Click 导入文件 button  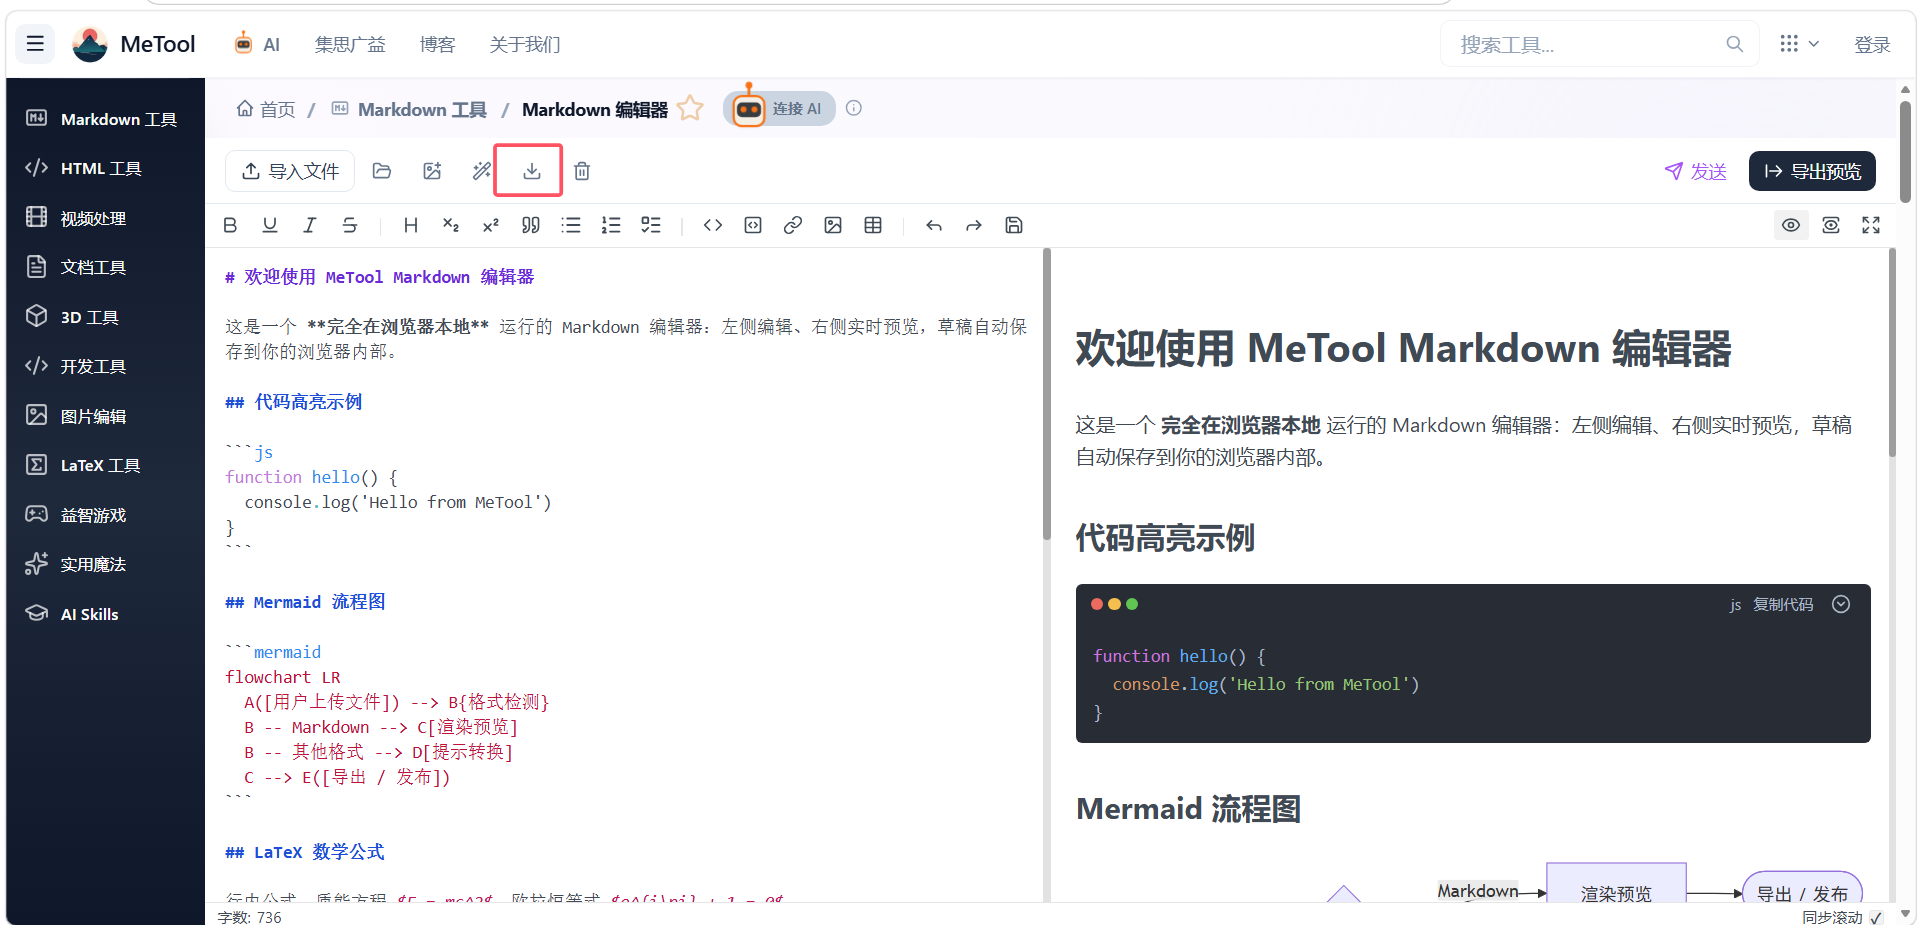tap(290, 171)
